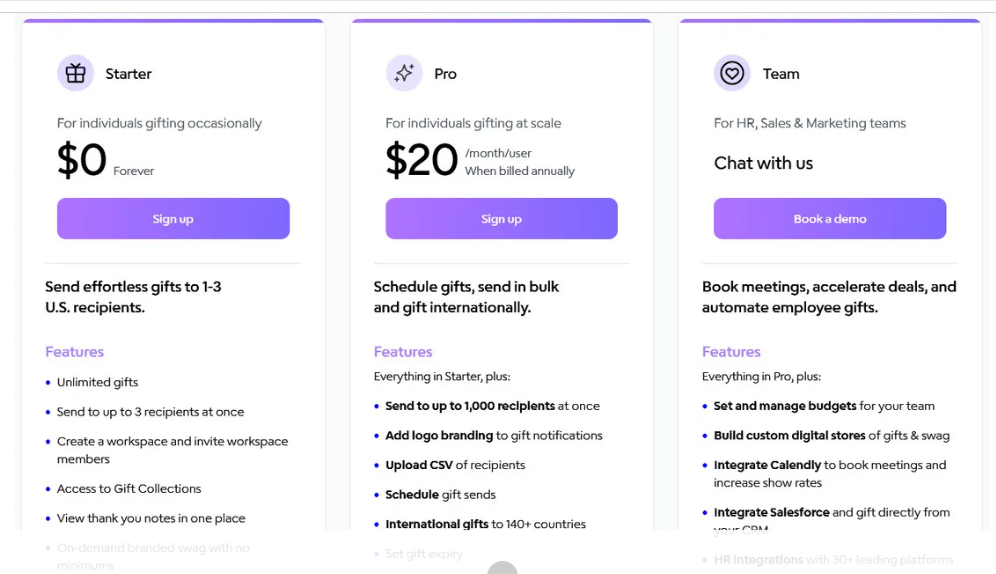Click the gray circle at page bottom
The width and height of the screenshot is (996, 574).
pyautogui.click(x=502, y=569)
